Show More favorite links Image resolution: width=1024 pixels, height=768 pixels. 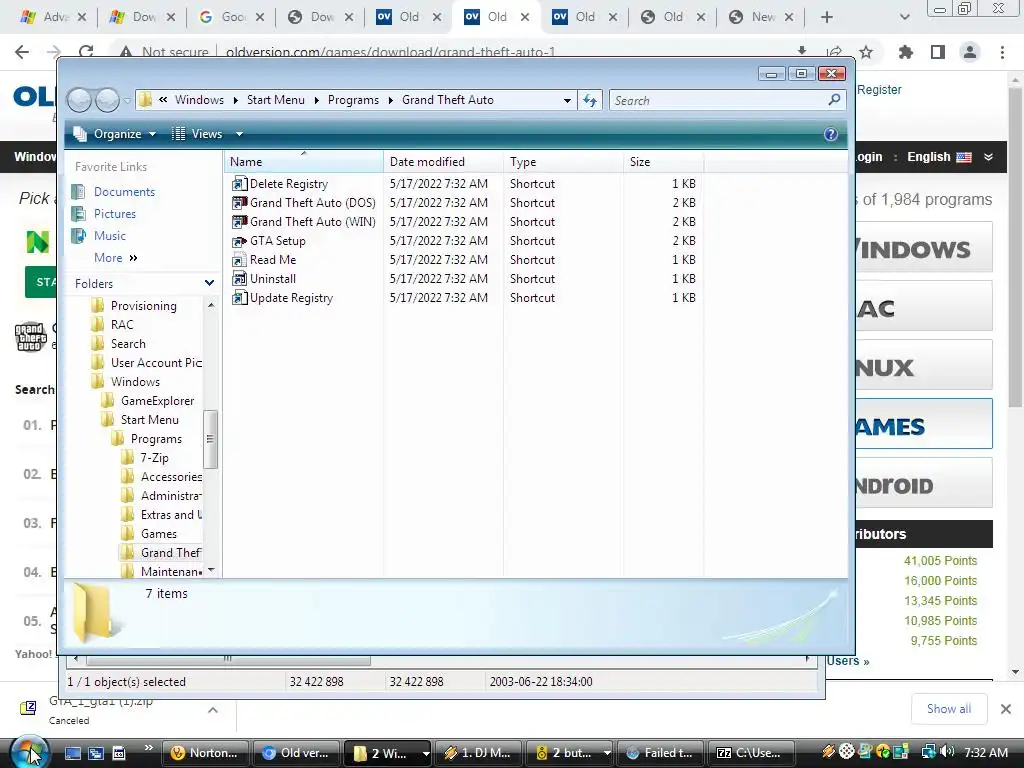[x=116, y=258]
